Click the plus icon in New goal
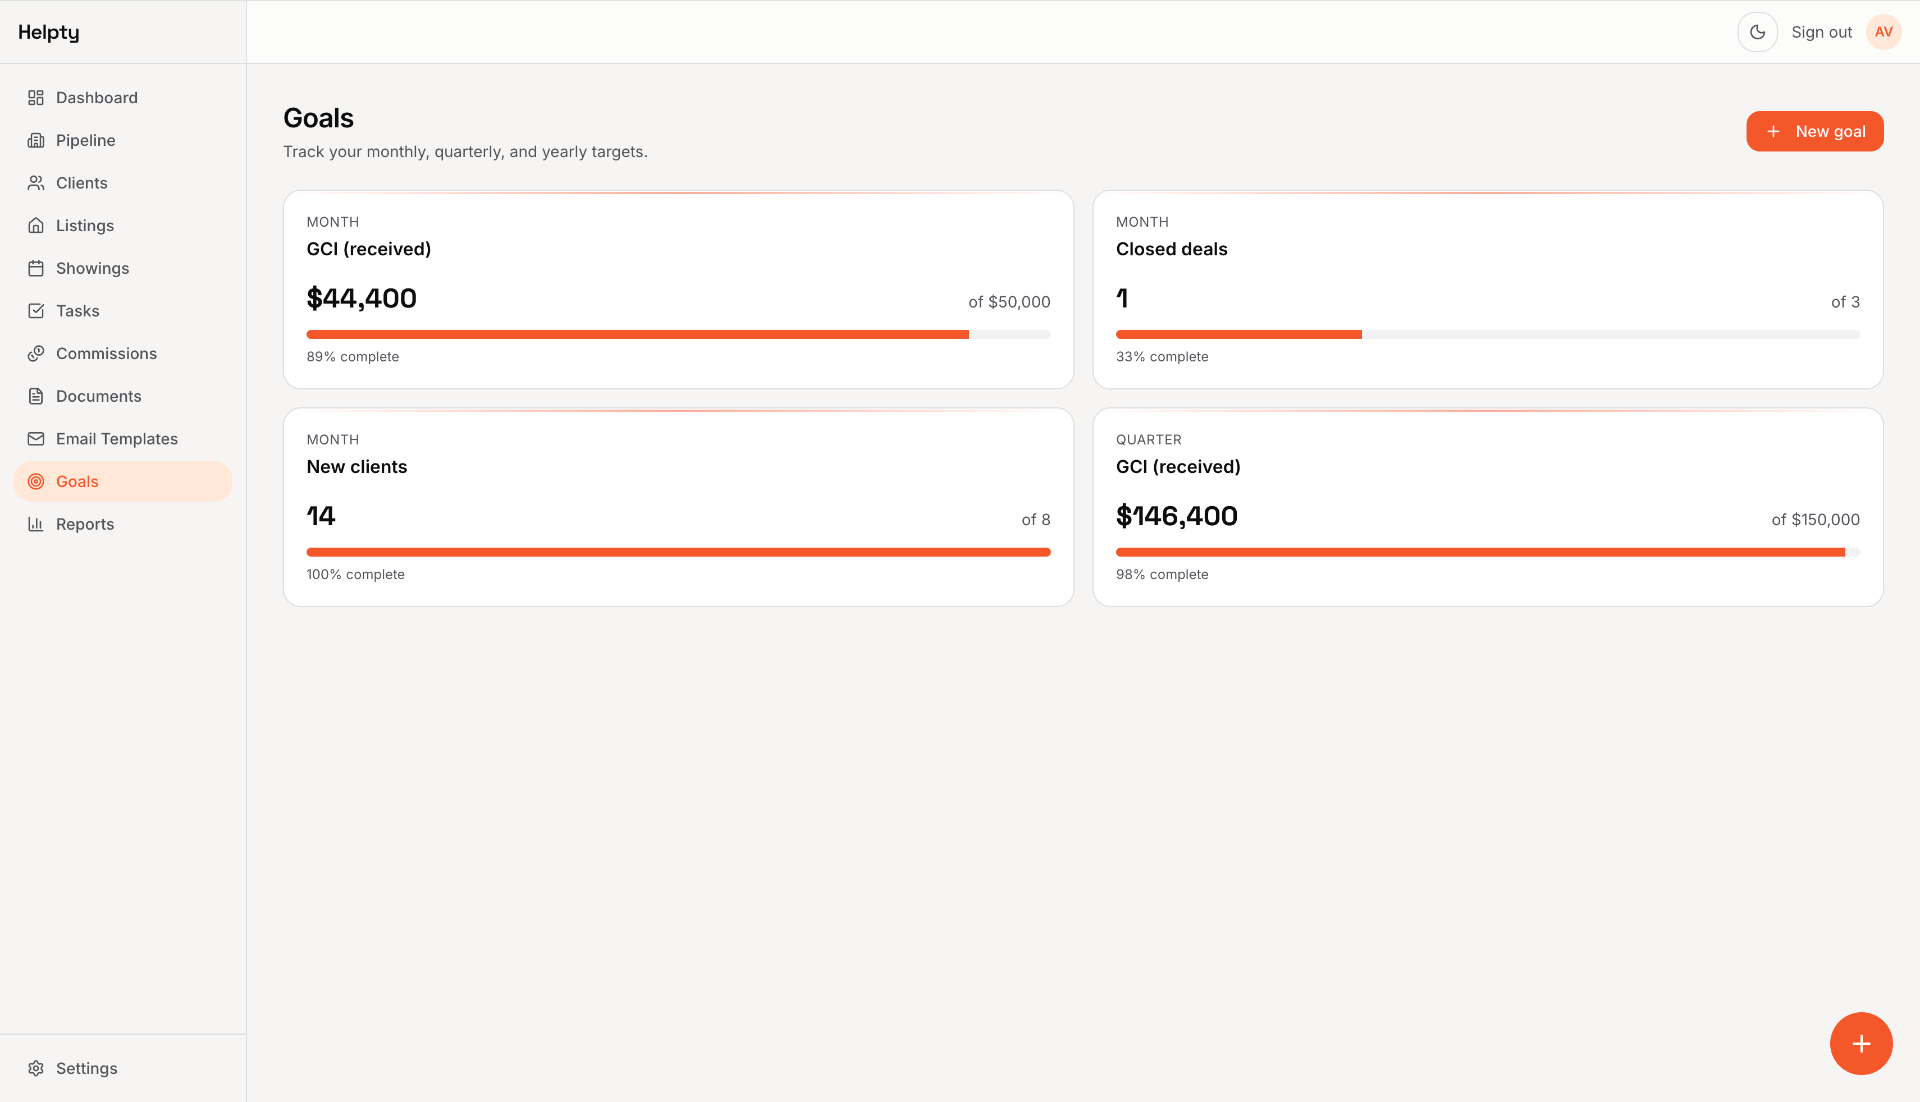Image resolution: width=1920 pixels, height=1102 pixels. pyautogui.click(x=1773, y=132)
